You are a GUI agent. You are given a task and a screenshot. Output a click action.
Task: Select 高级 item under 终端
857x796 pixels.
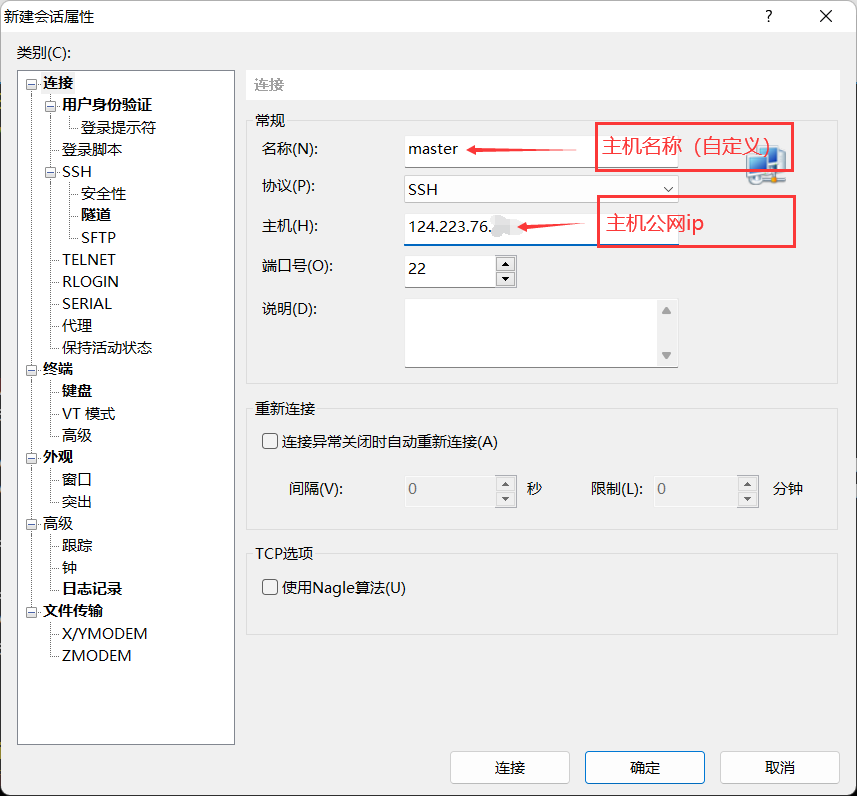pyautogui.click(x=77, y=436)
